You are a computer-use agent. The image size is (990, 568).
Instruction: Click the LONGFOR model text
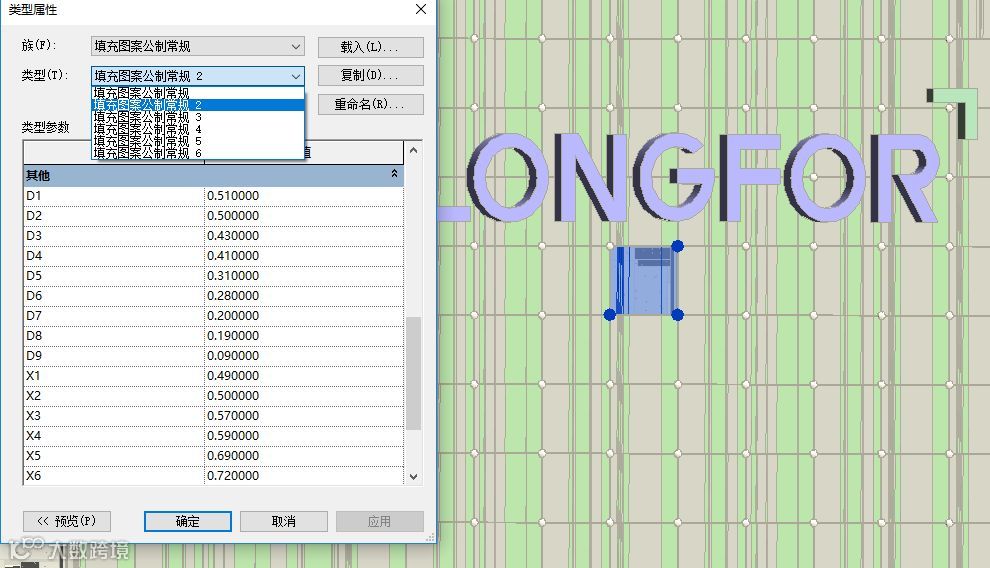pyautogui.click(x=688, y=177)
